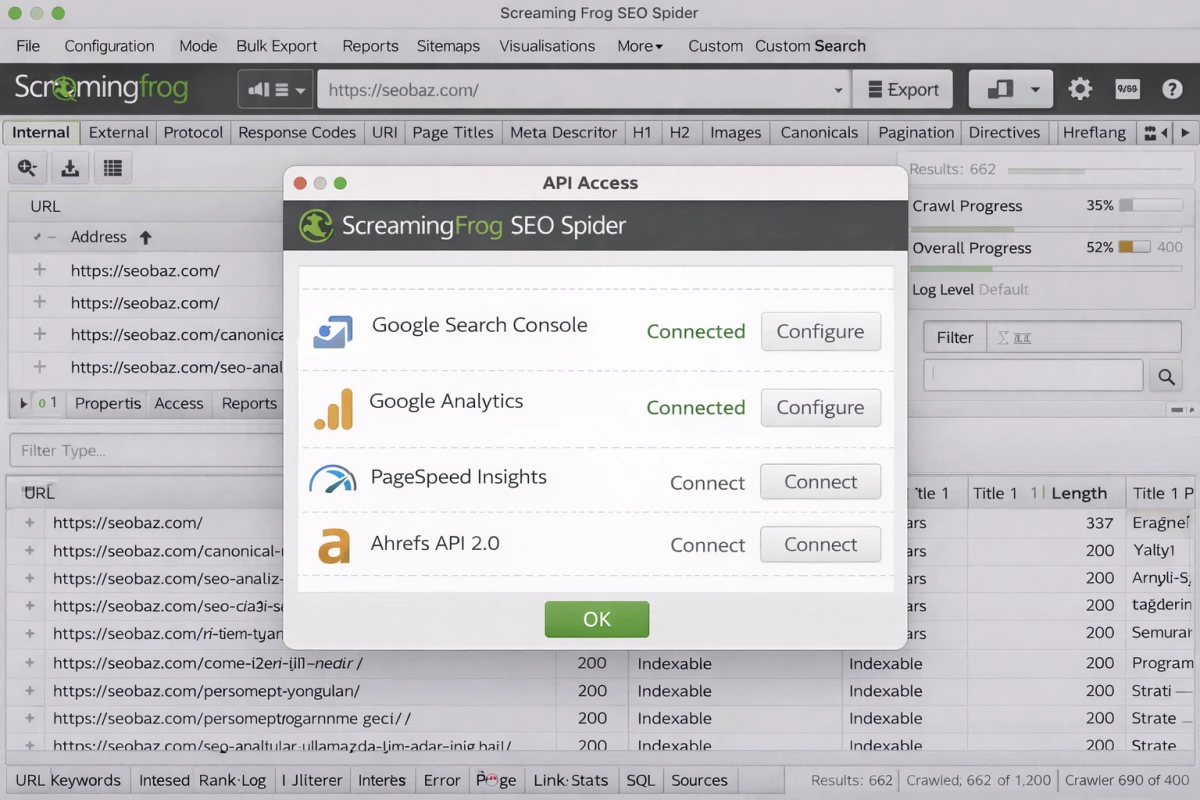Click the download export icon in left panel
Viewport: 1200px width, 800px height.
pyautogui.click(x=70, y=168)
